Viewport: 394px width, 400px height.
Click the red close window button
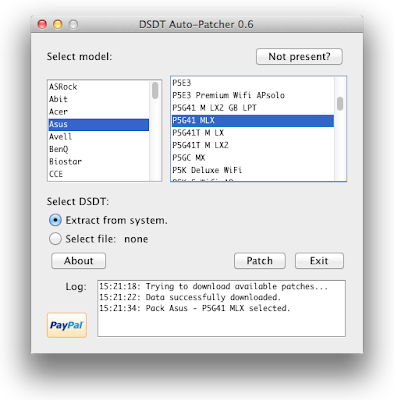42,24
